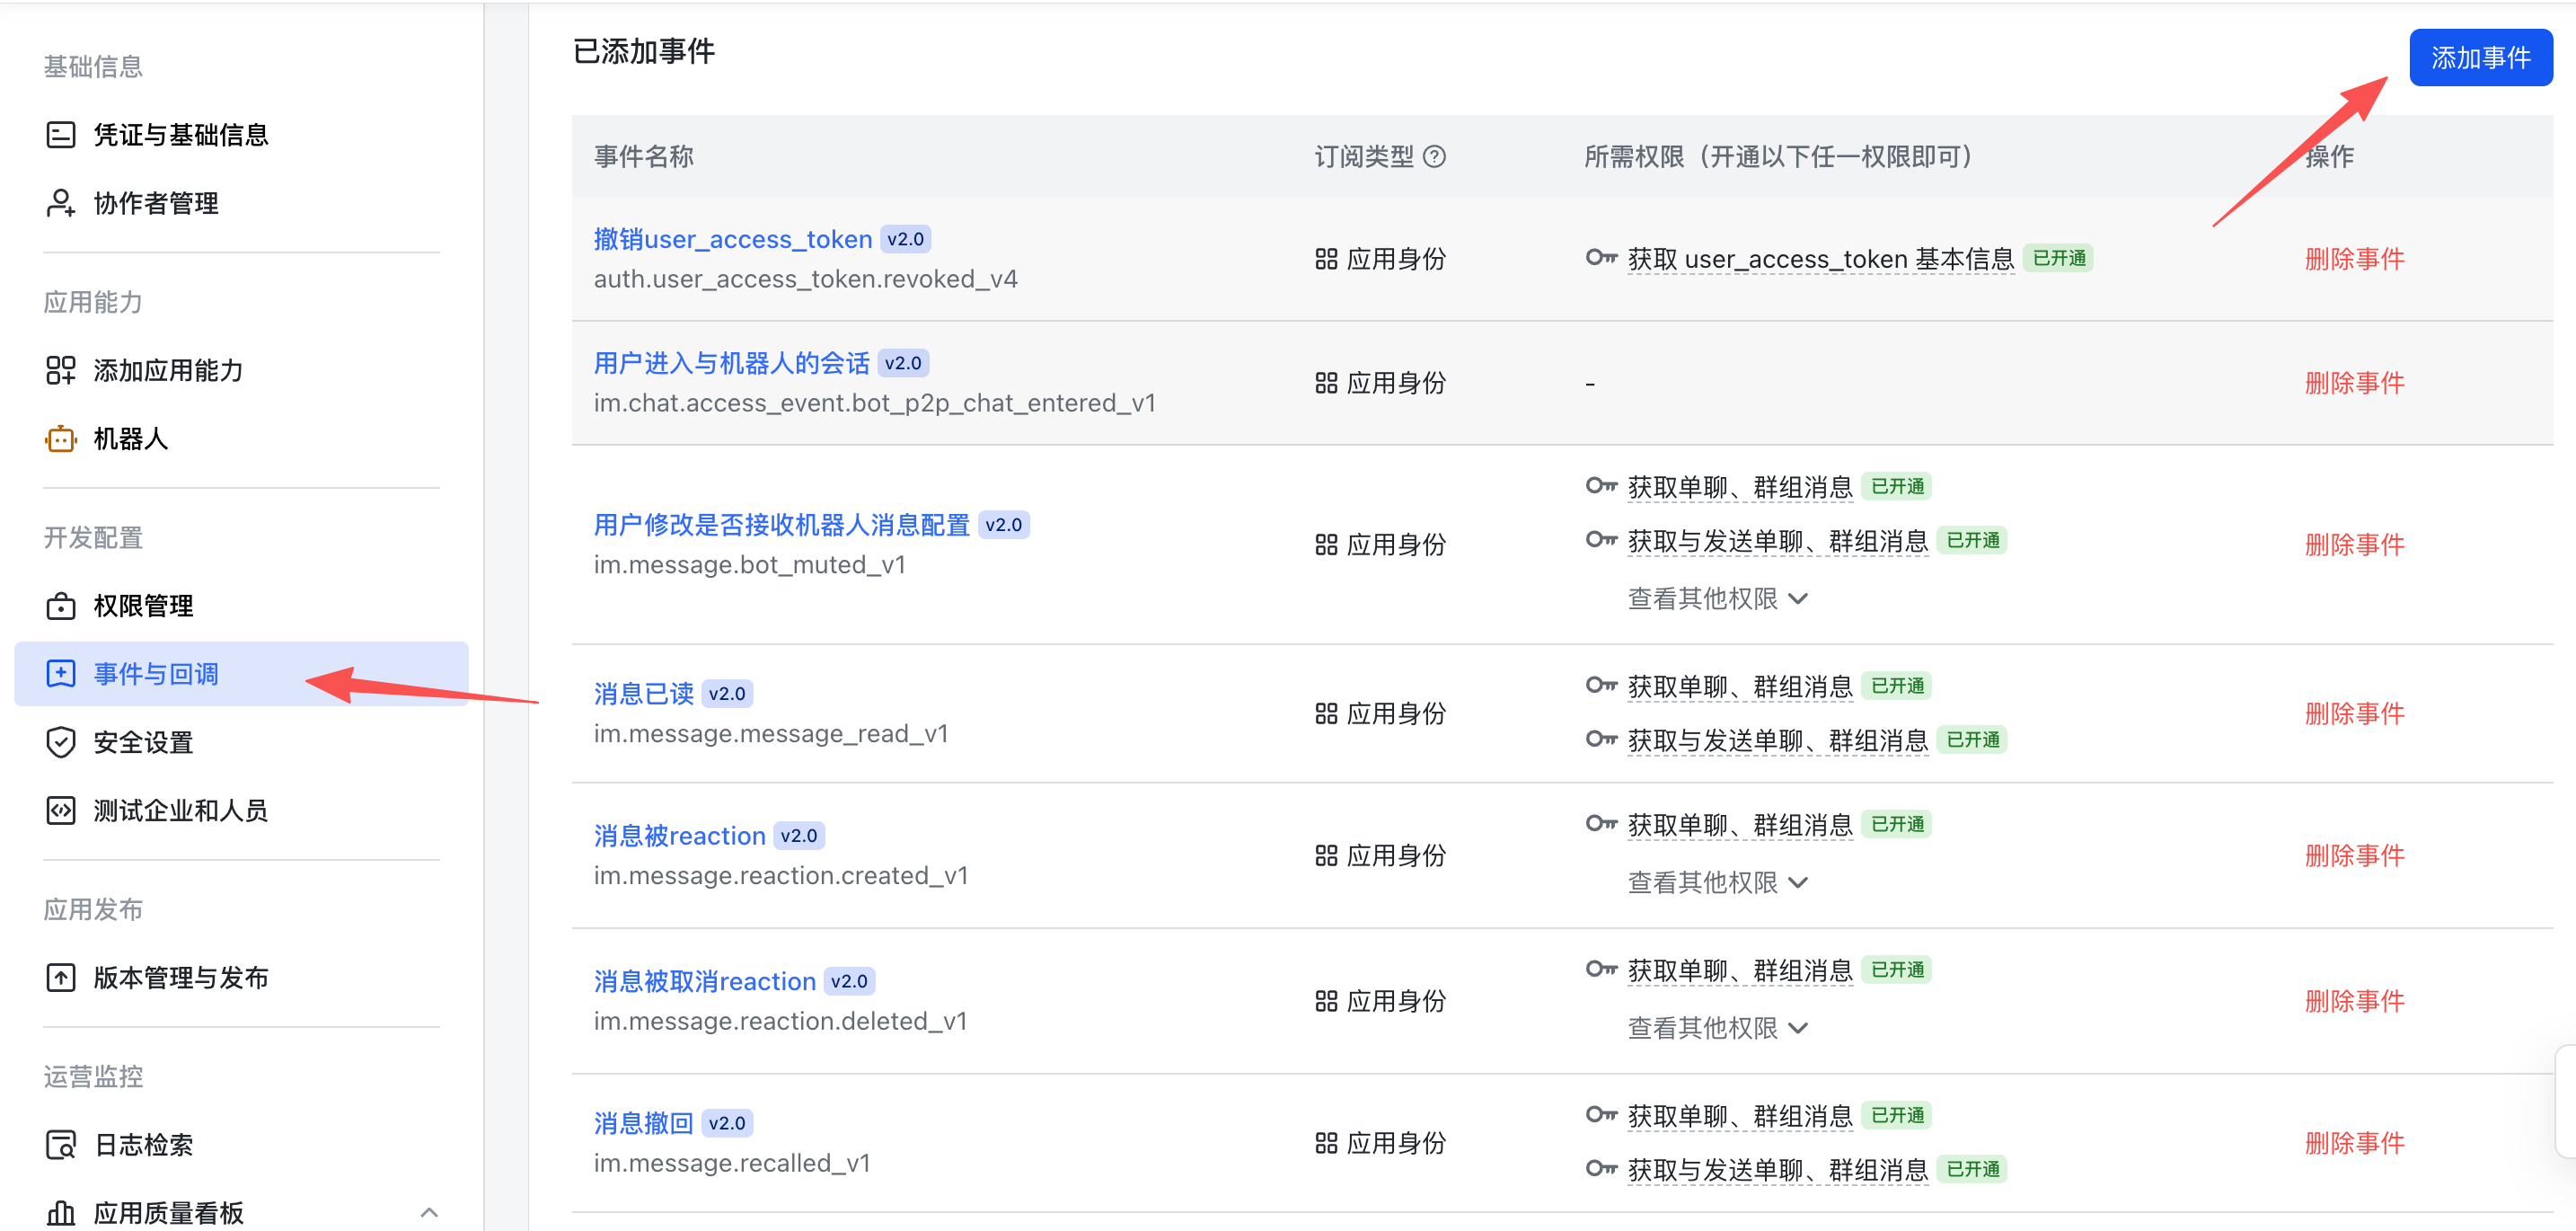
Task: Expand 查看其他权限 under bot_muted event
Action: (x=1717, y=598)
